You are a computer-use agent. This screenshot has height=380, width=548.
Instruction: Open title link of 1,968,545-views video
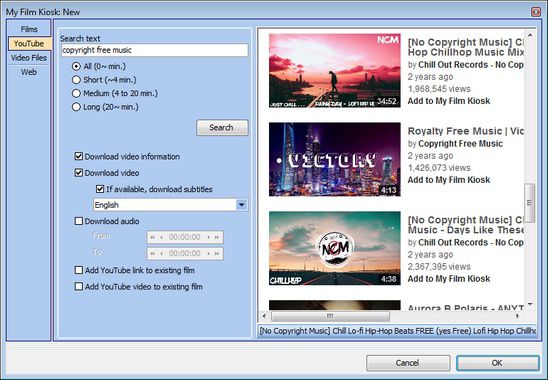pos(466,47)
